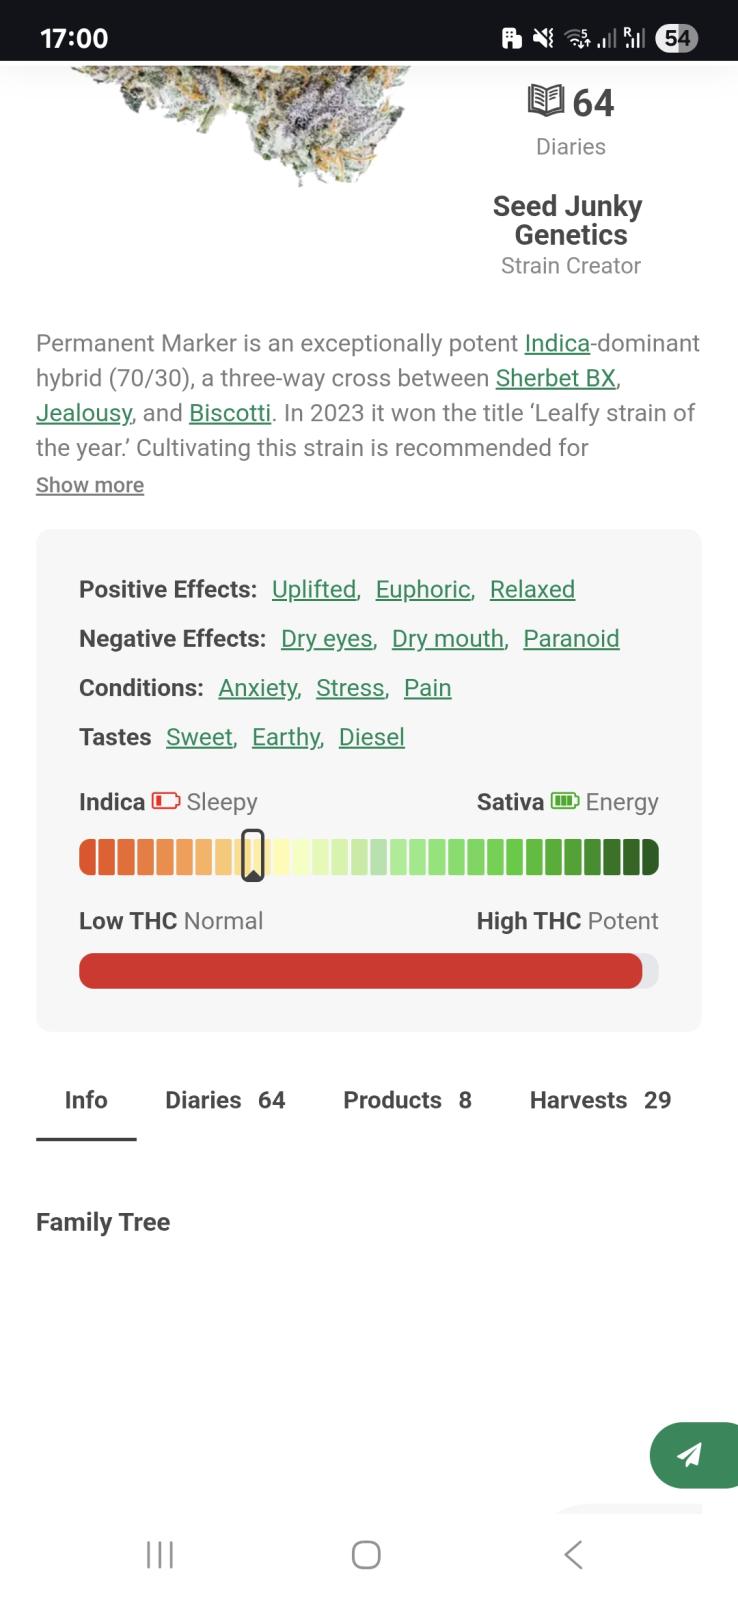Select the Harvests 29 tab

pyautogui.click(x=600, y=1100)
